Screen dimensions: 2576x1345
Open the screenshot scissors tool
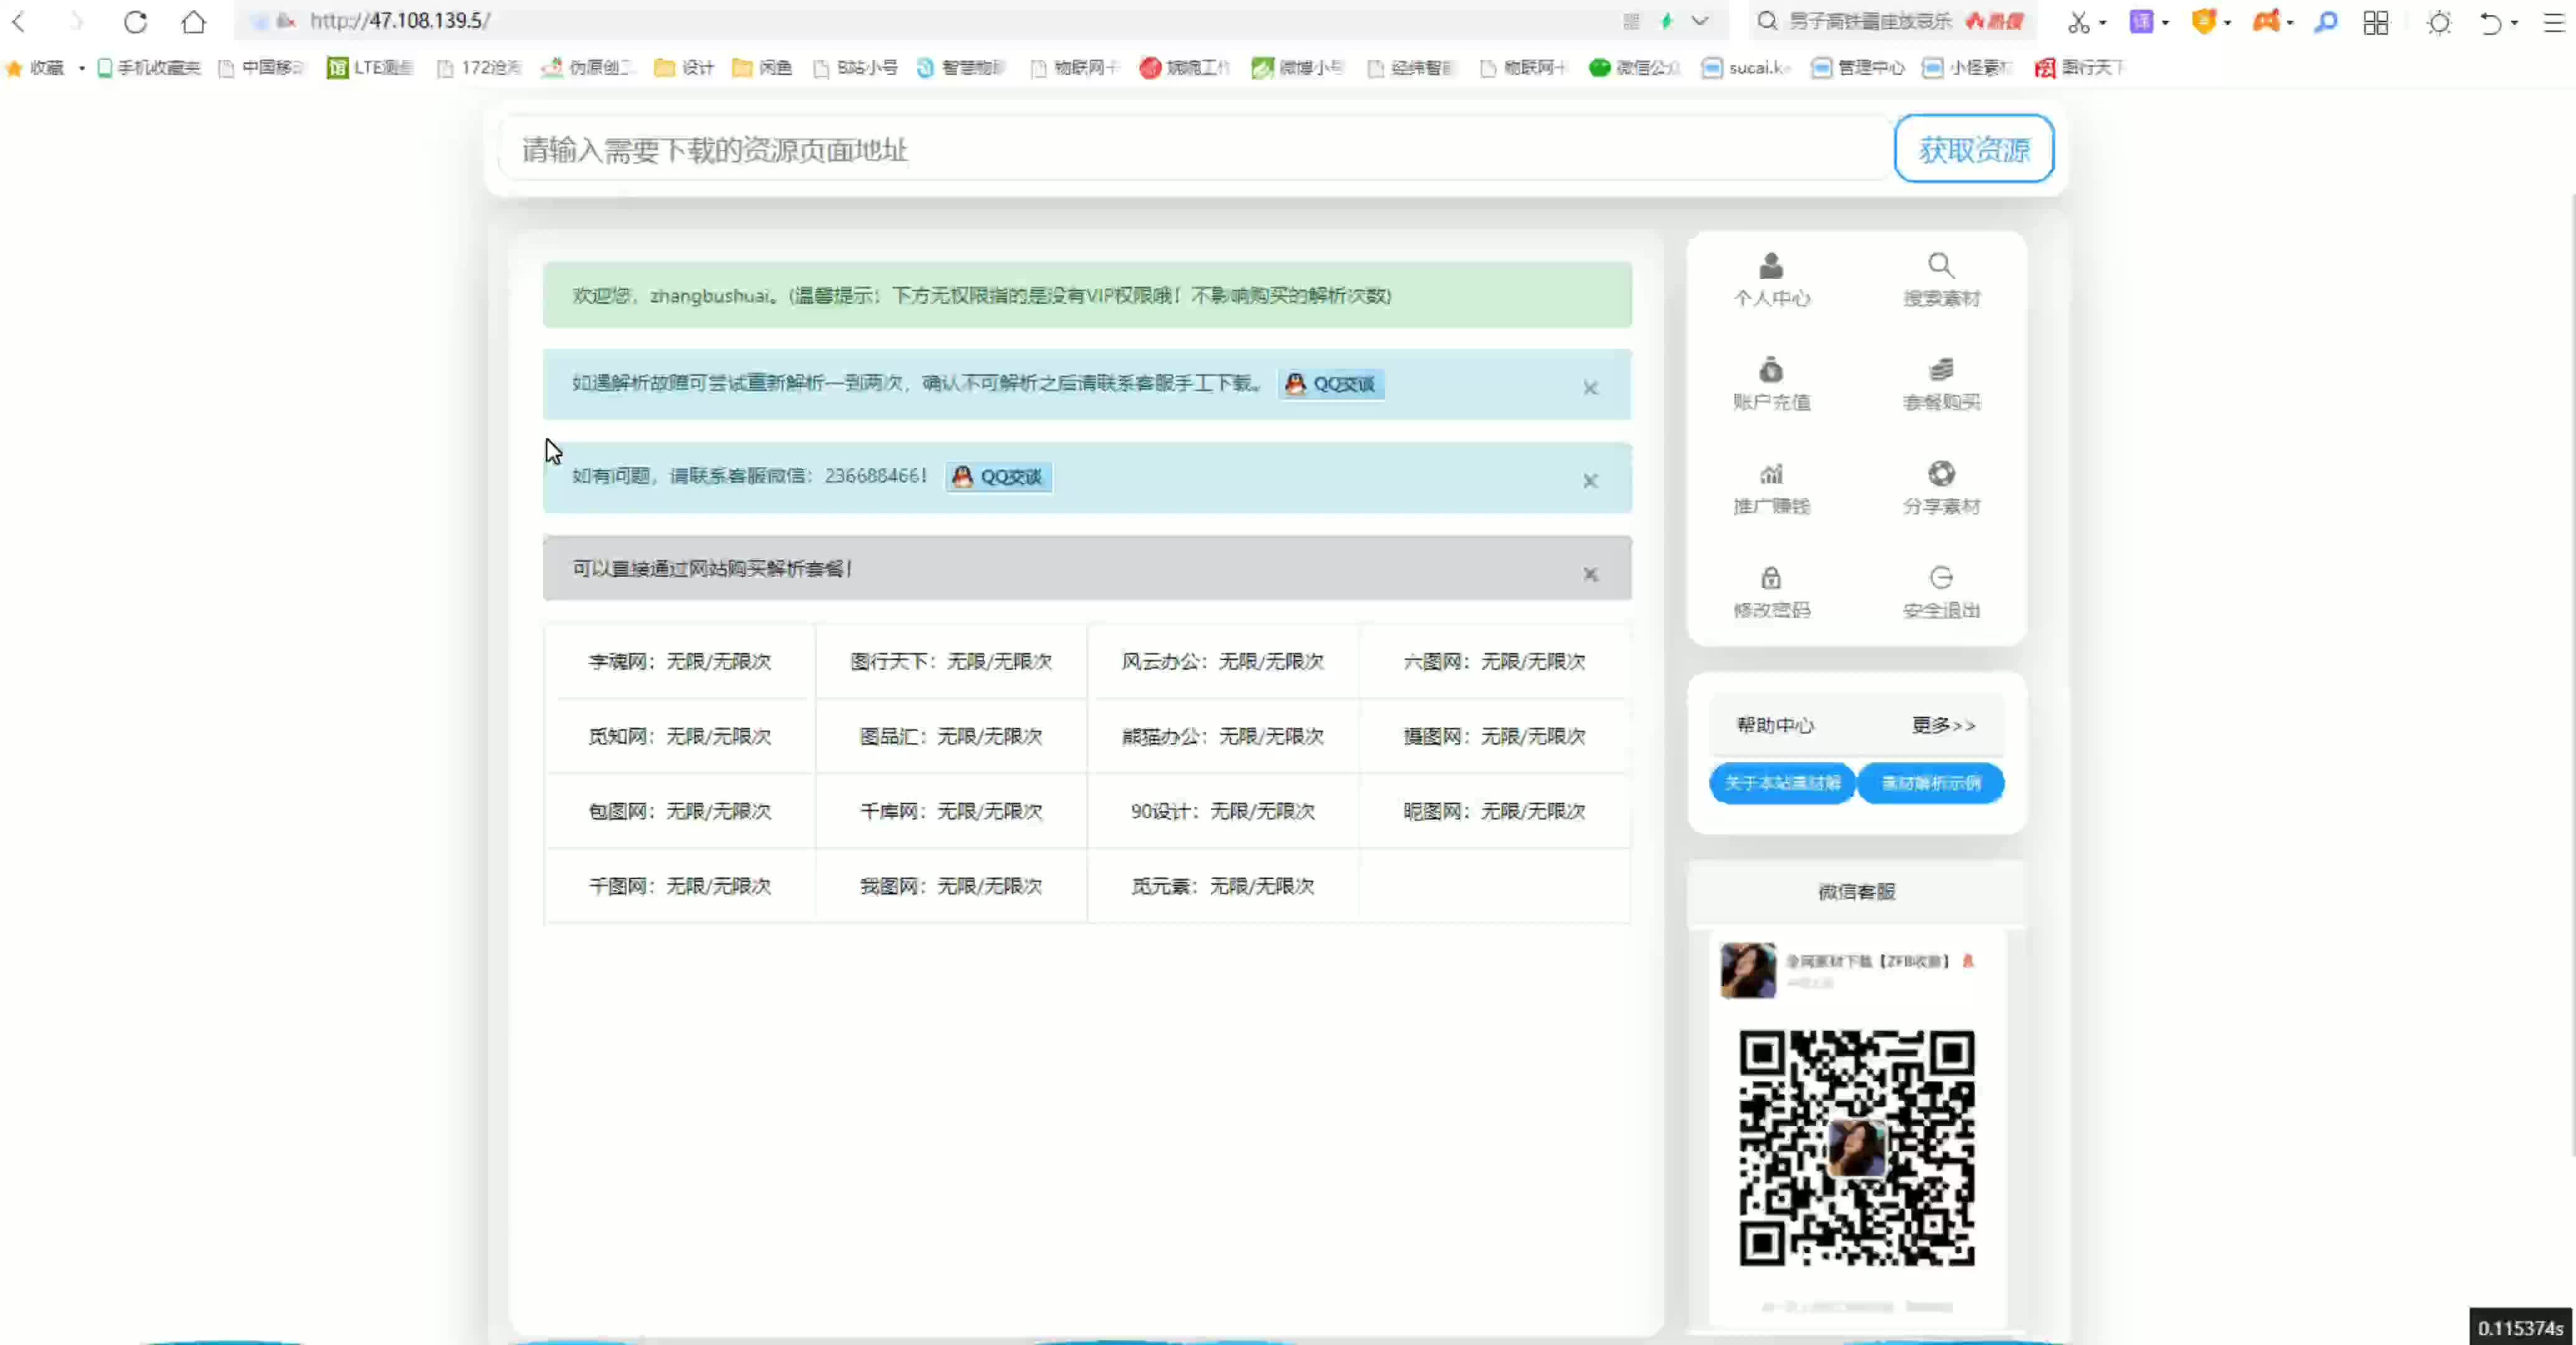pyautogui.click(x=2079, y=22)
